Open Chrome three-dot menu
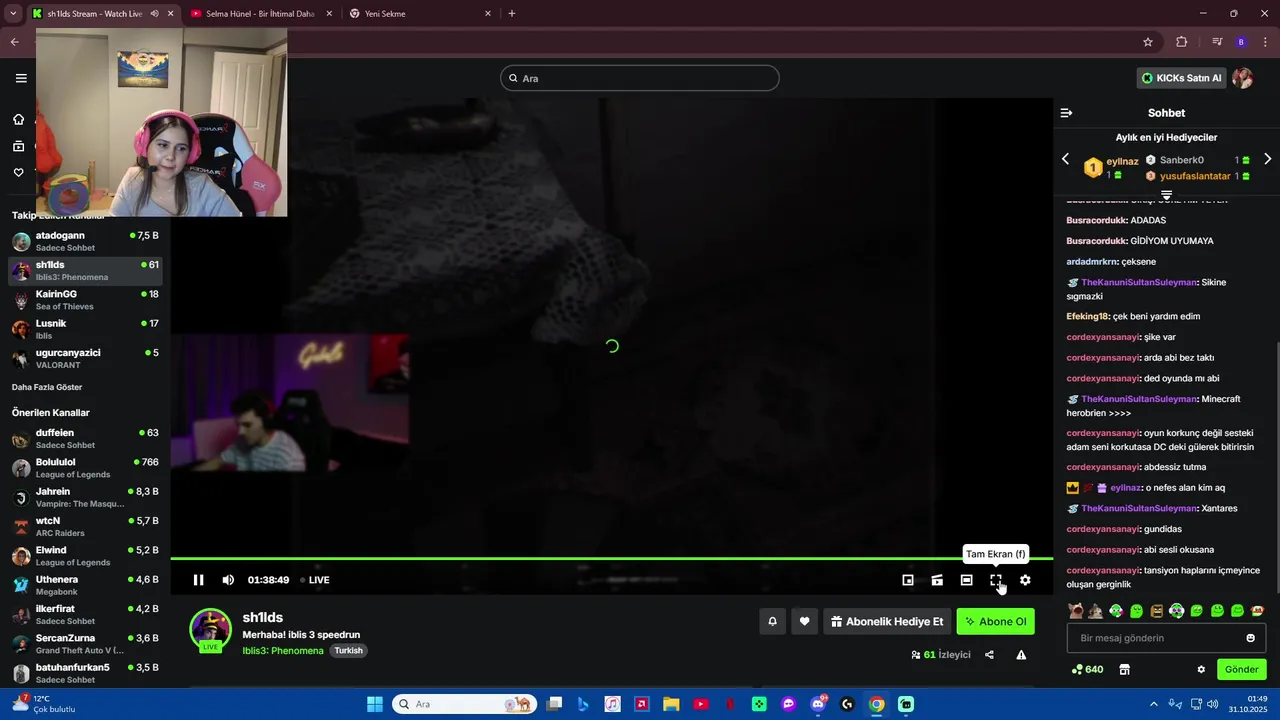1280x720 pixels. tap(1265, 42)
